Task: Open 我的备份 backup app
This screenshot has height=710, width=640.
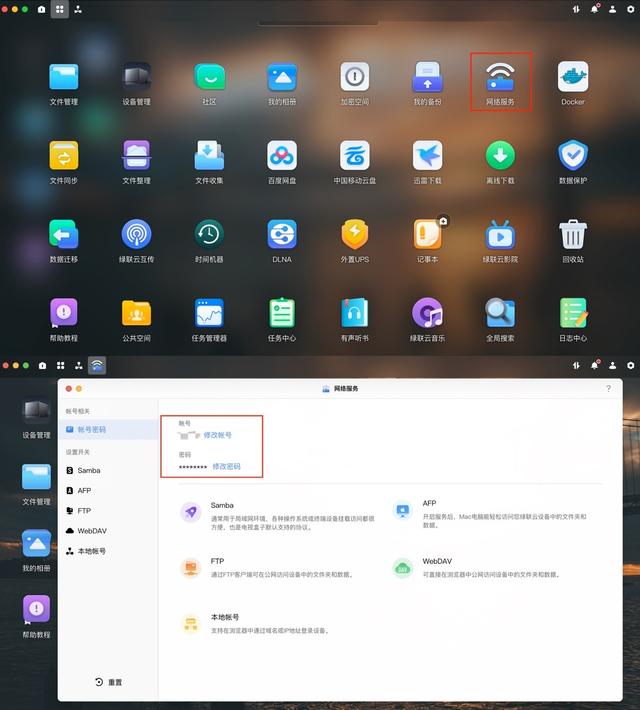Action: [x=427, y=82]
